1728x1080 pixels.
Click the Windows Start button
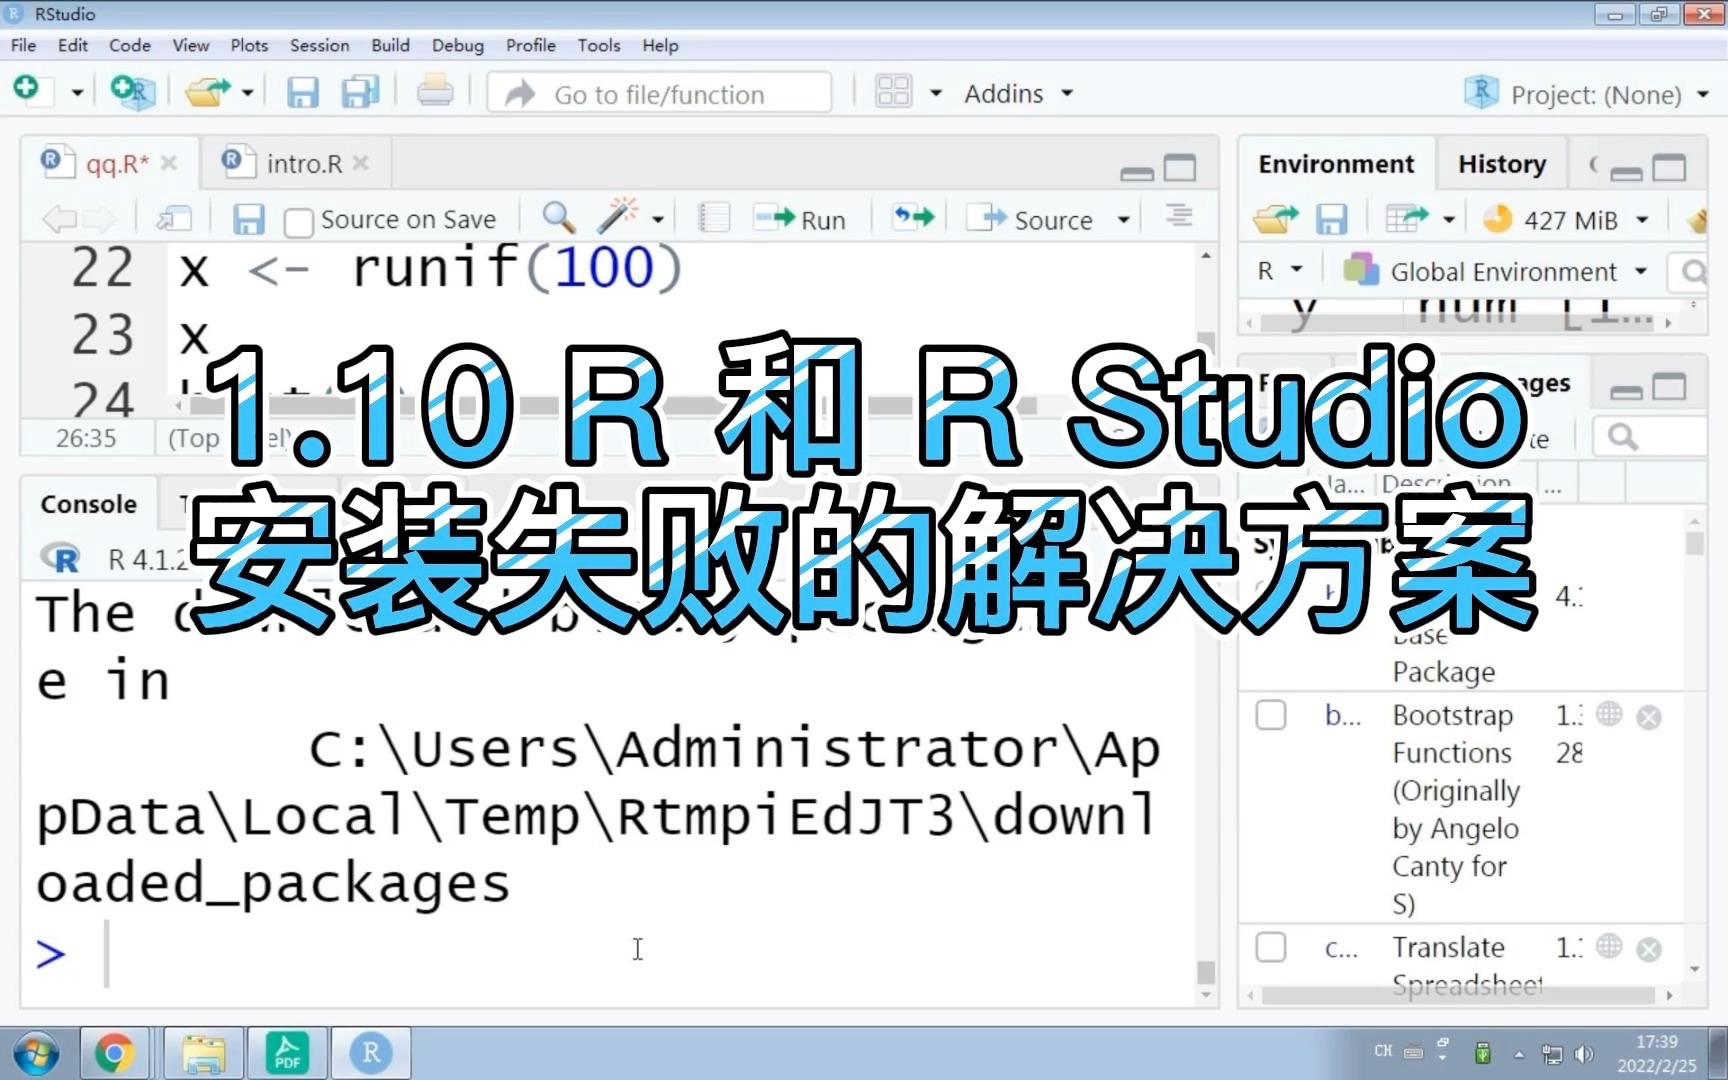(x=35, y=1054)
